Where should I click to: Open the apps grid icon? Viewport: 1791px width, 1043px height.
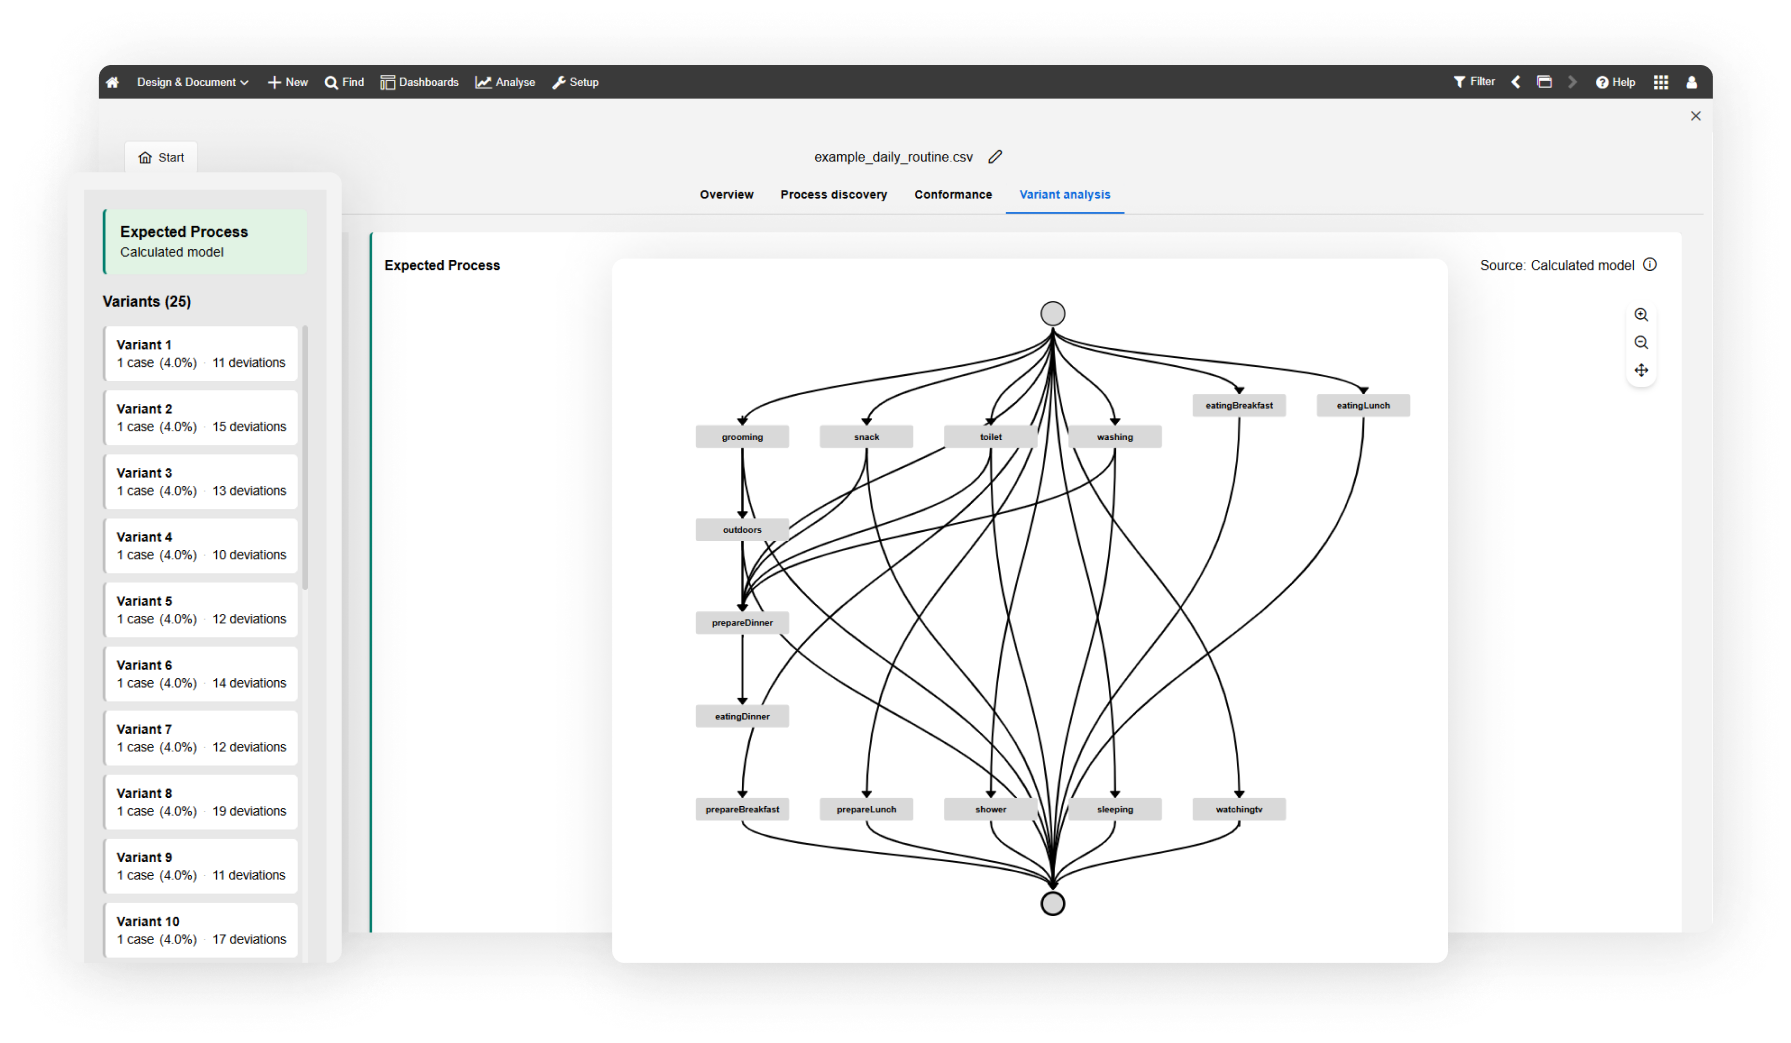tap(1661, 82)
